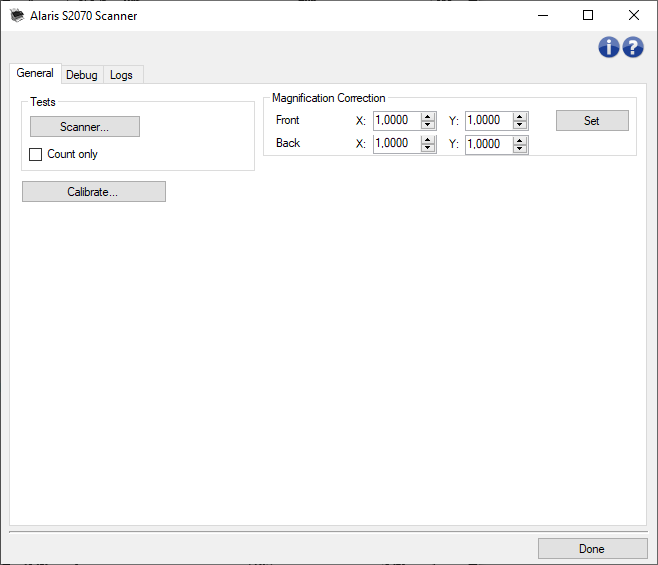Enable the Count only checkbox
The image size is (658, 565).
[x=36, y=154]
